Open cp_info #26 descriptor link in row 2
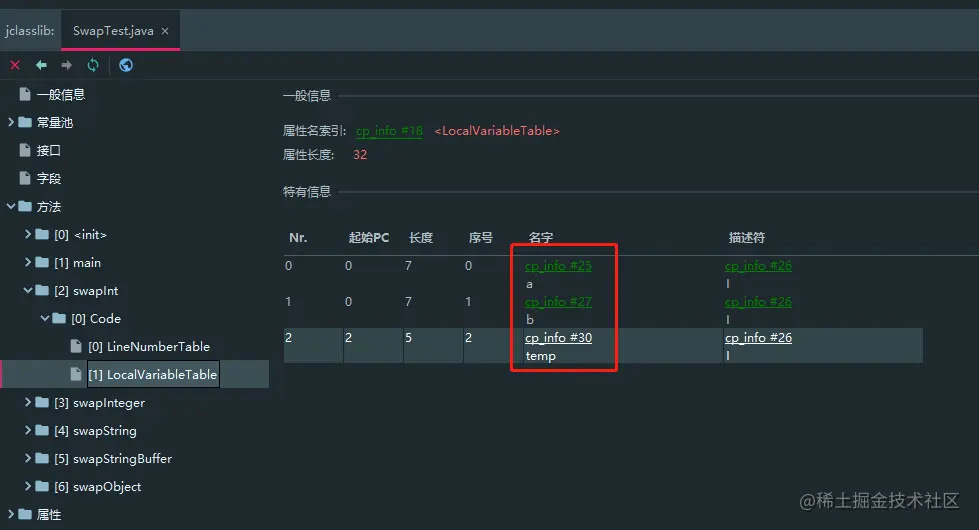979x530 pixels. pyautogui.click(x=758, y=338)
